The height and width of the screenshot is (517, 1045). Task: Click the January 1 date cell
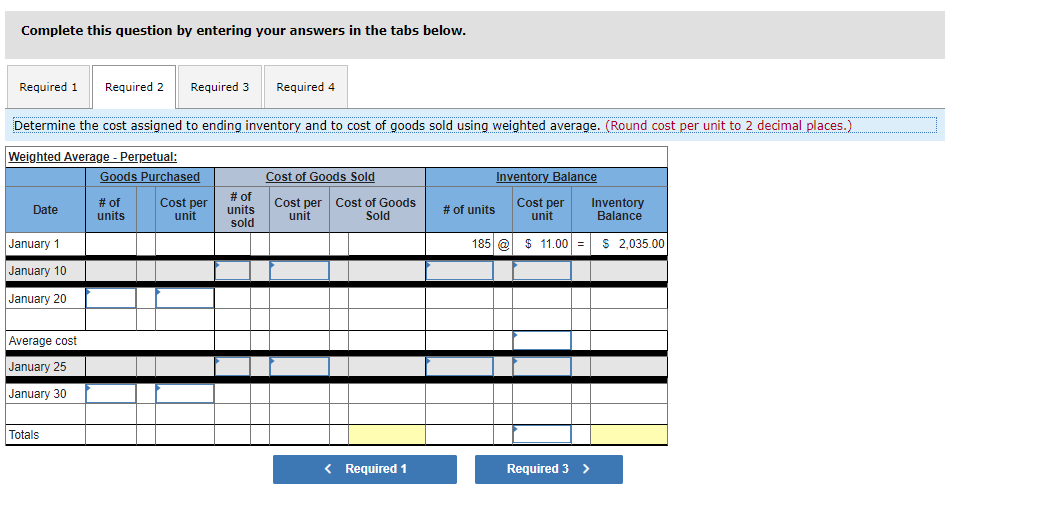pyautogui.click(x=45, y=244)
